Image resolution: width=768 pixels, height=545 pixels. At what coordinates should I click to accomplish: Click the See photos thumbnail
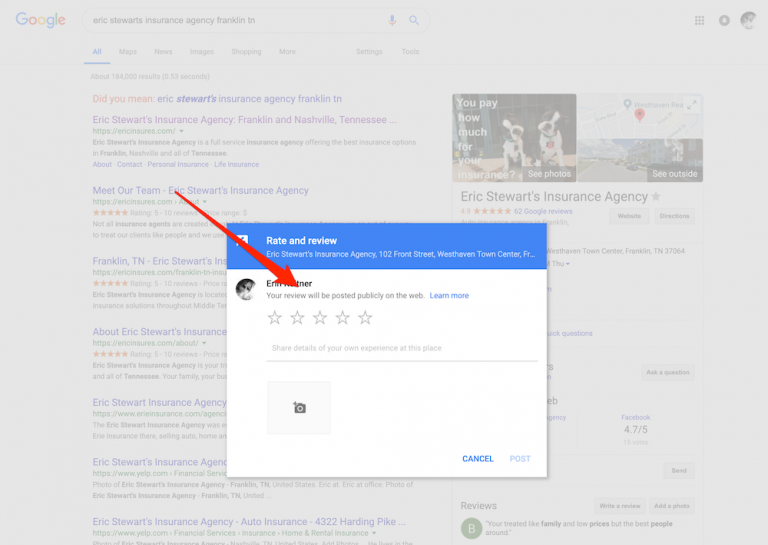pos(514,138)
